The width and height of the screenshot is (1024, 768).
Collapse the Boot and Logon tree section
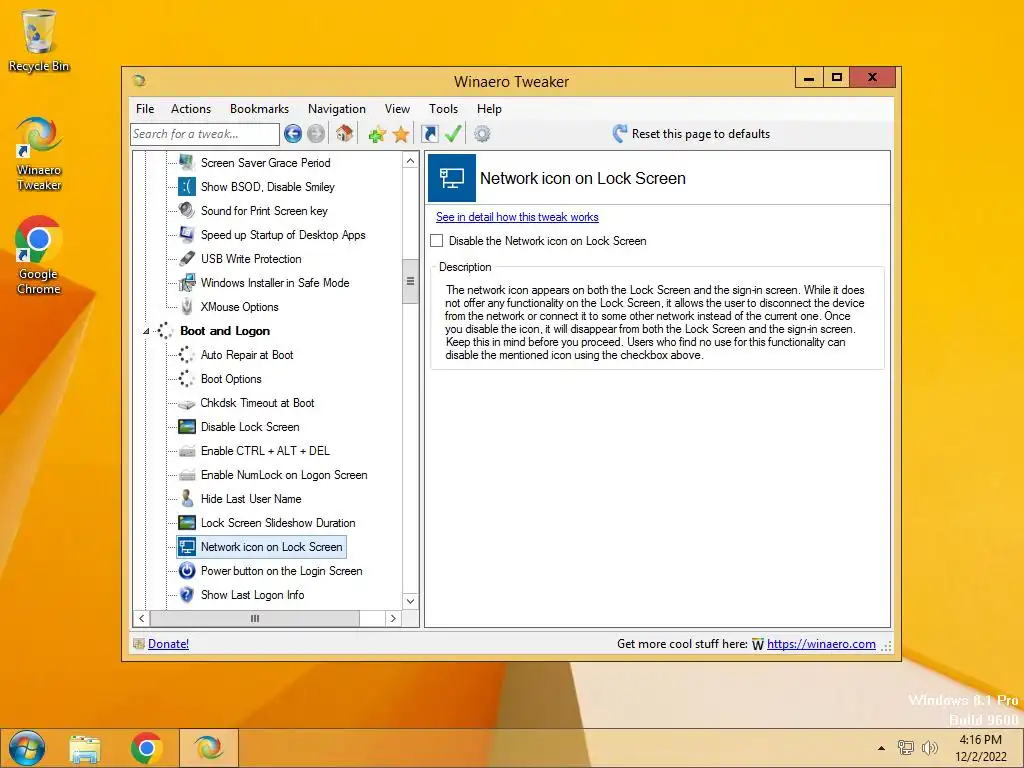tap(146, 332)
